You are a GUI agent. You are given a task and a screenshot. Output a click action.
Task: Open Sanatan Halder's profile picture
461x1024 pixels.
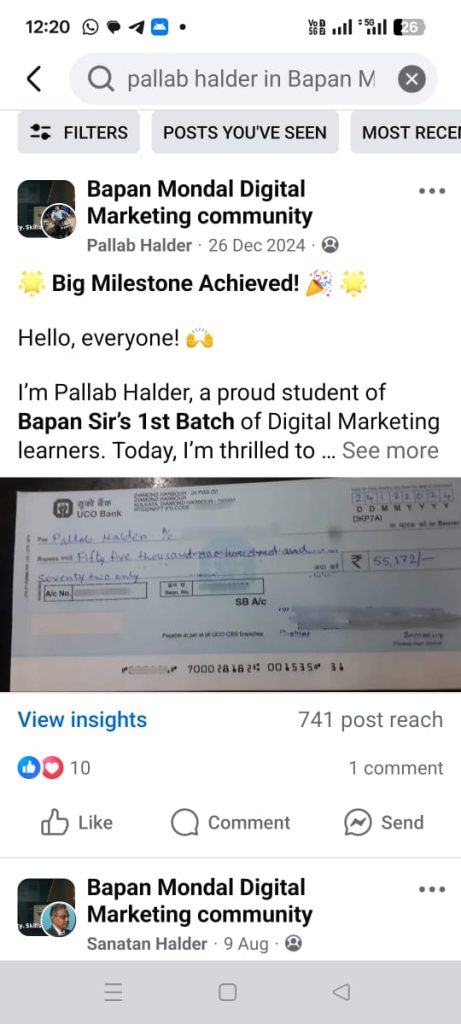(59, 920)
